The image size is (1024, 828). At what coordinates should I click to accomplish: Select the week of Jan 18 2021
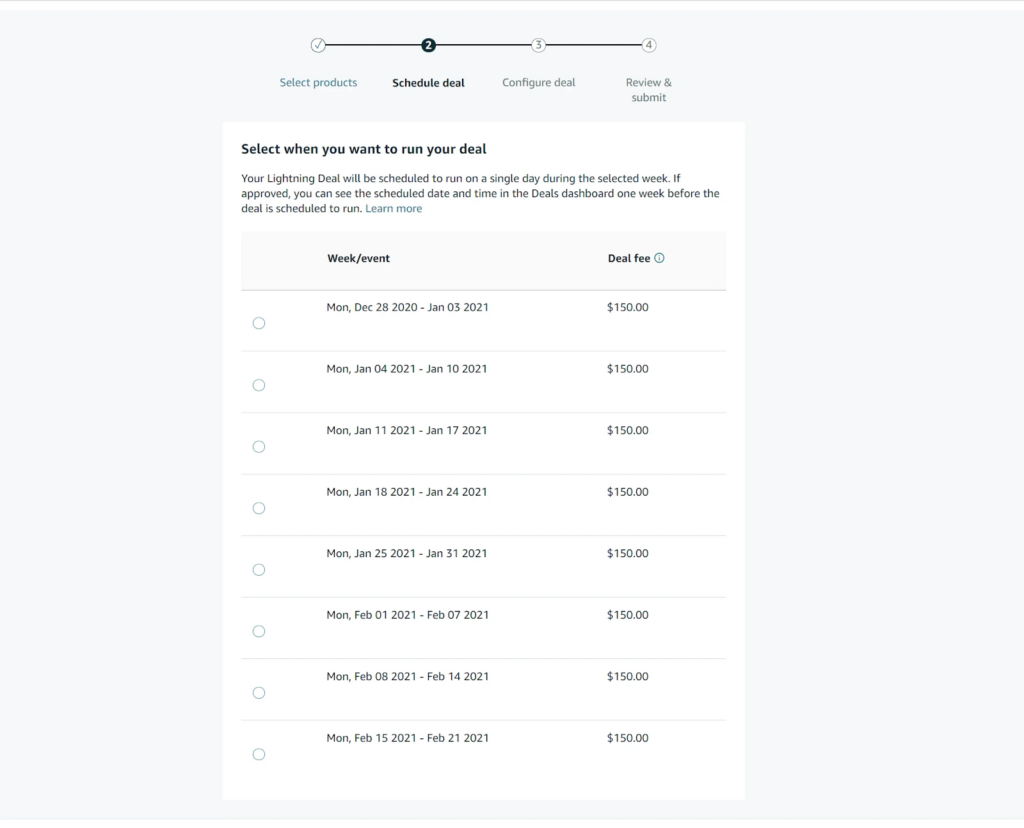point(258,508)
